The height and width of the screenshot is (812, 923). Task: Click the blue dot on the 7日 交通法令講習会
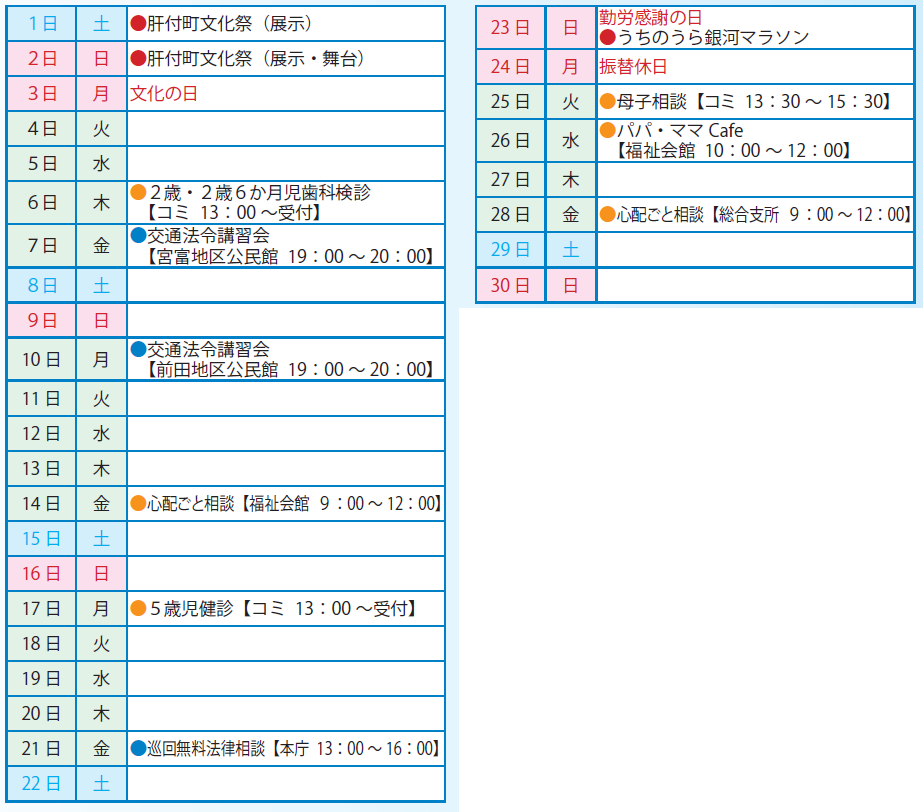[139, 236]
